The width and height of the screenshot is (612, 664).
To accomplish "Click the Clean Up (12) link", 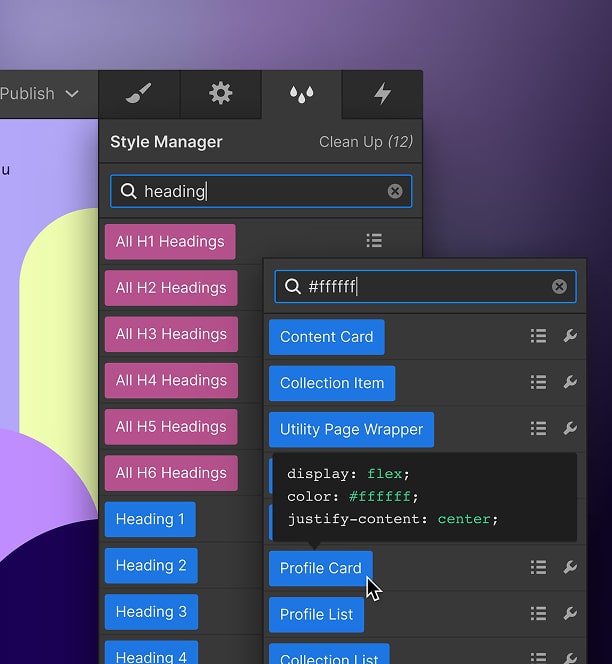I will (366, 142).
